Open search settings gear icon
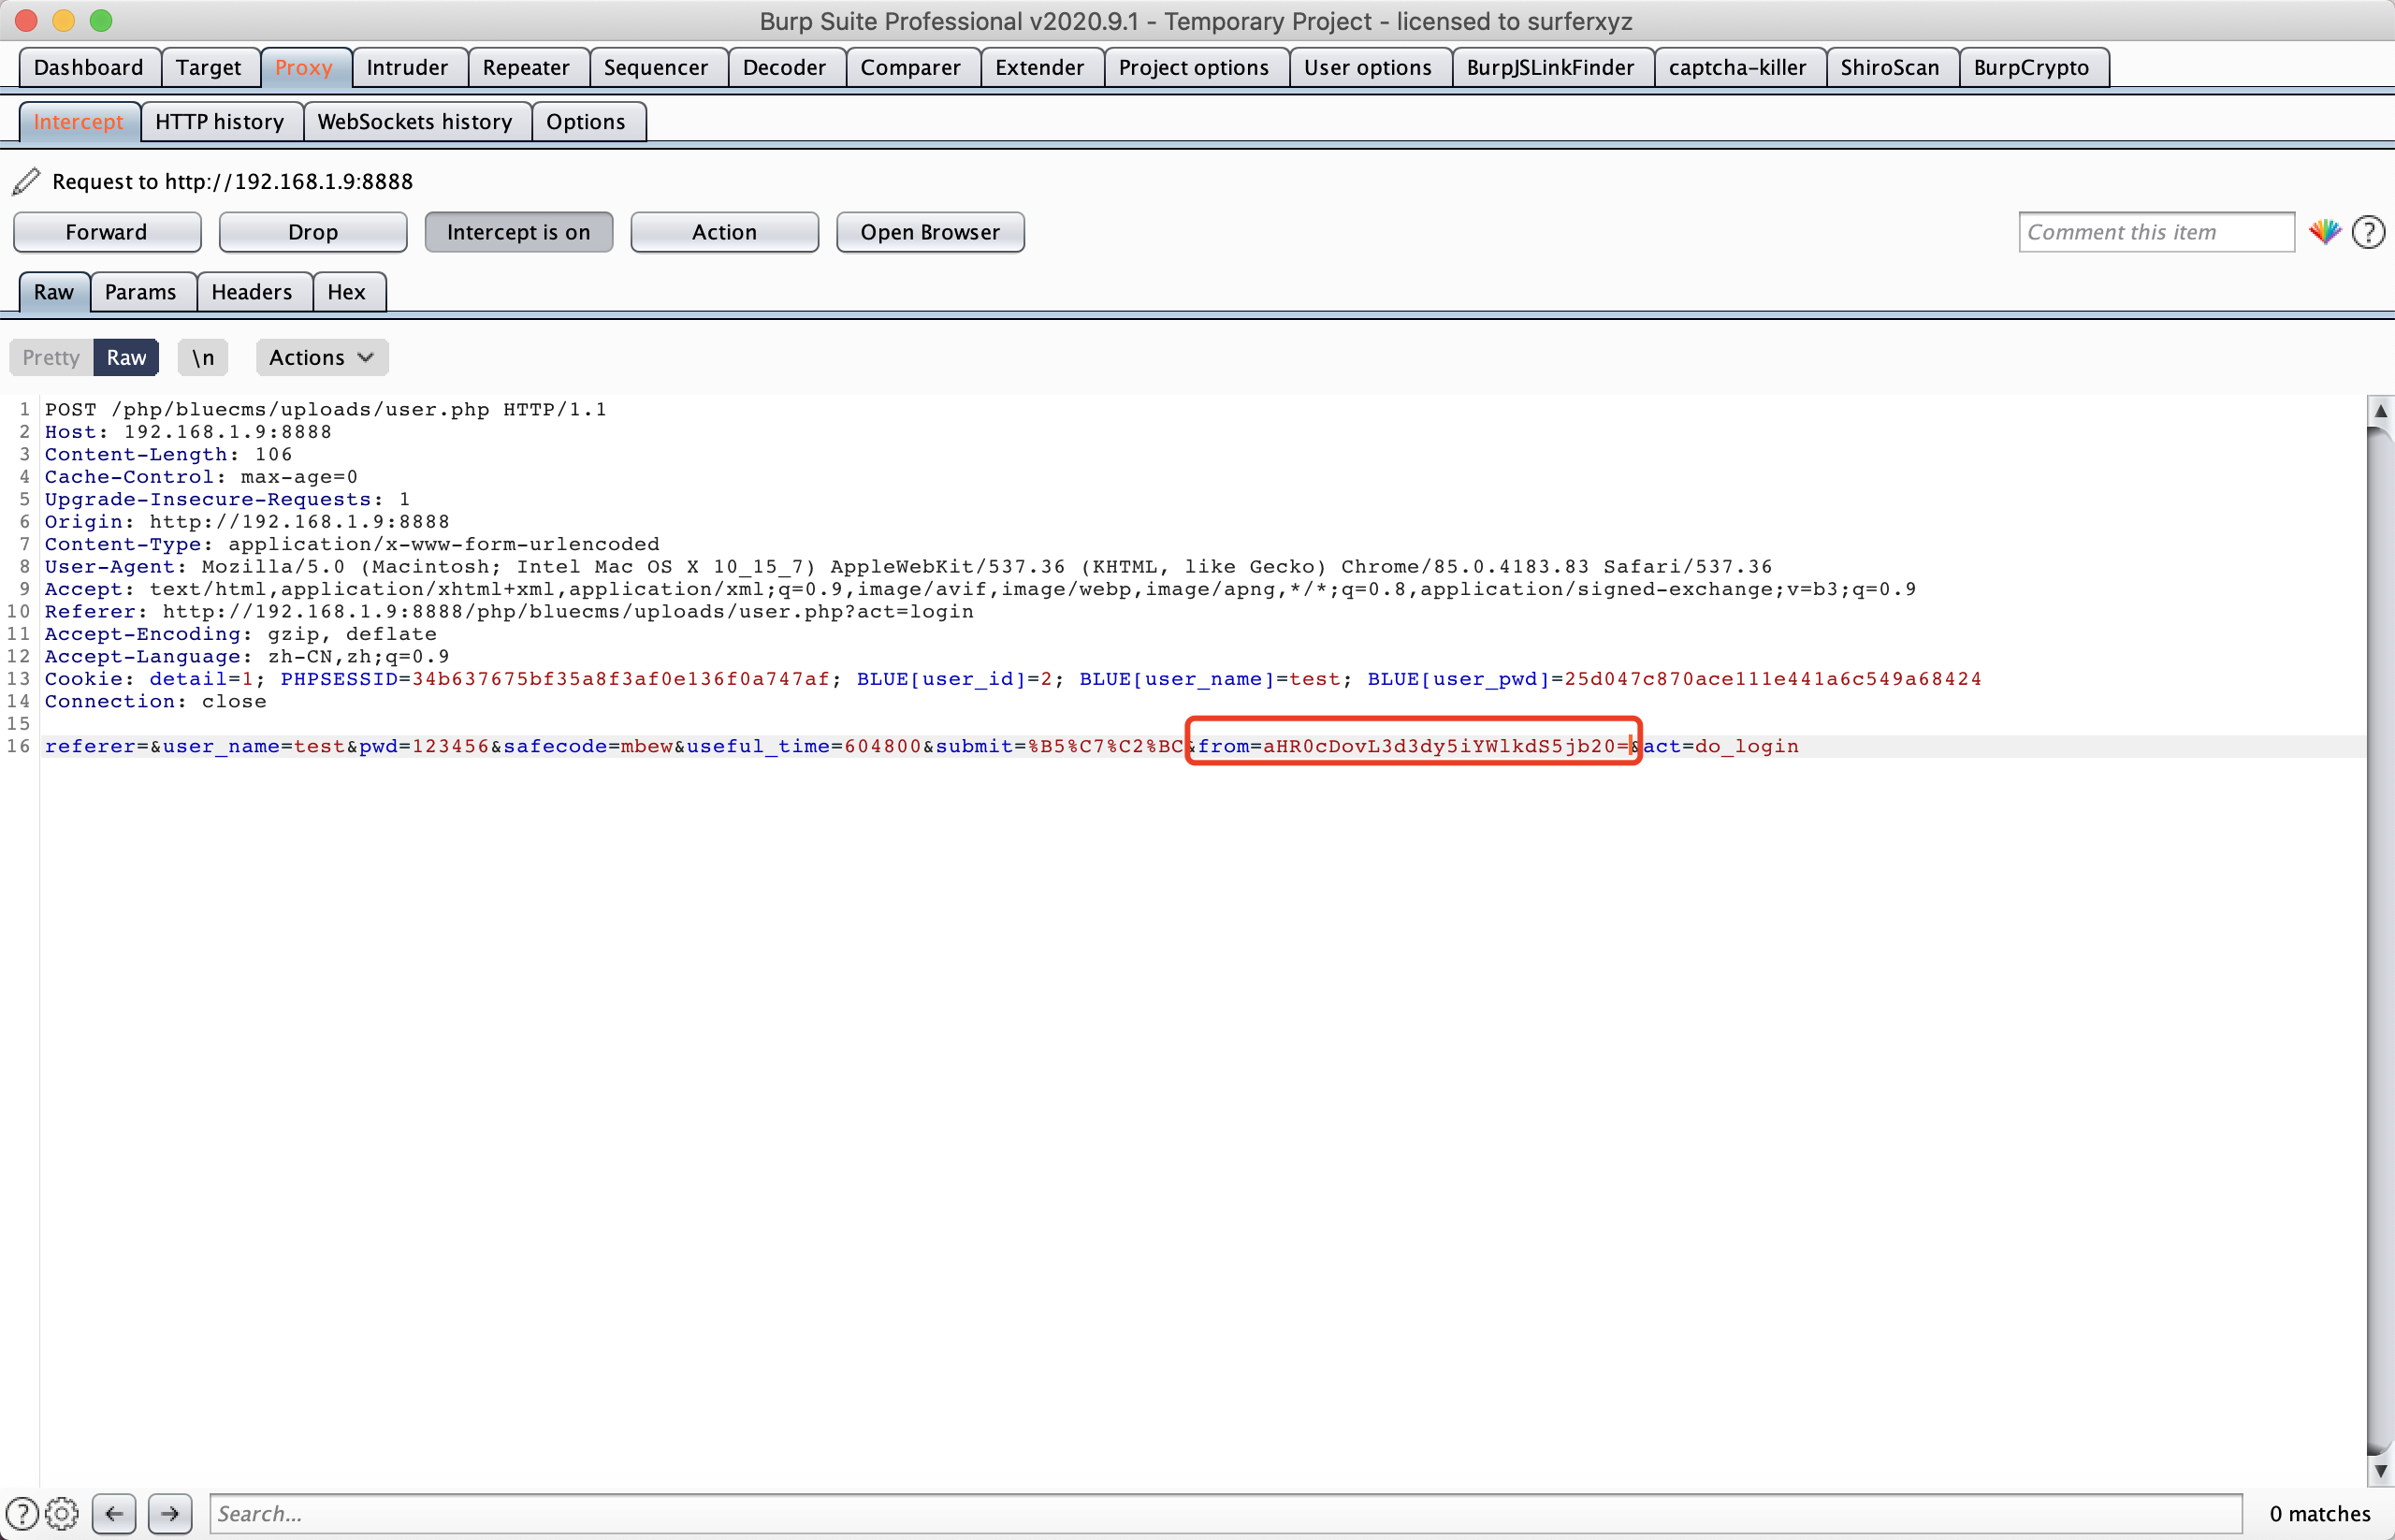Image resolution: width=2395 pixels, height=1540 pixels. (62, 1513)
